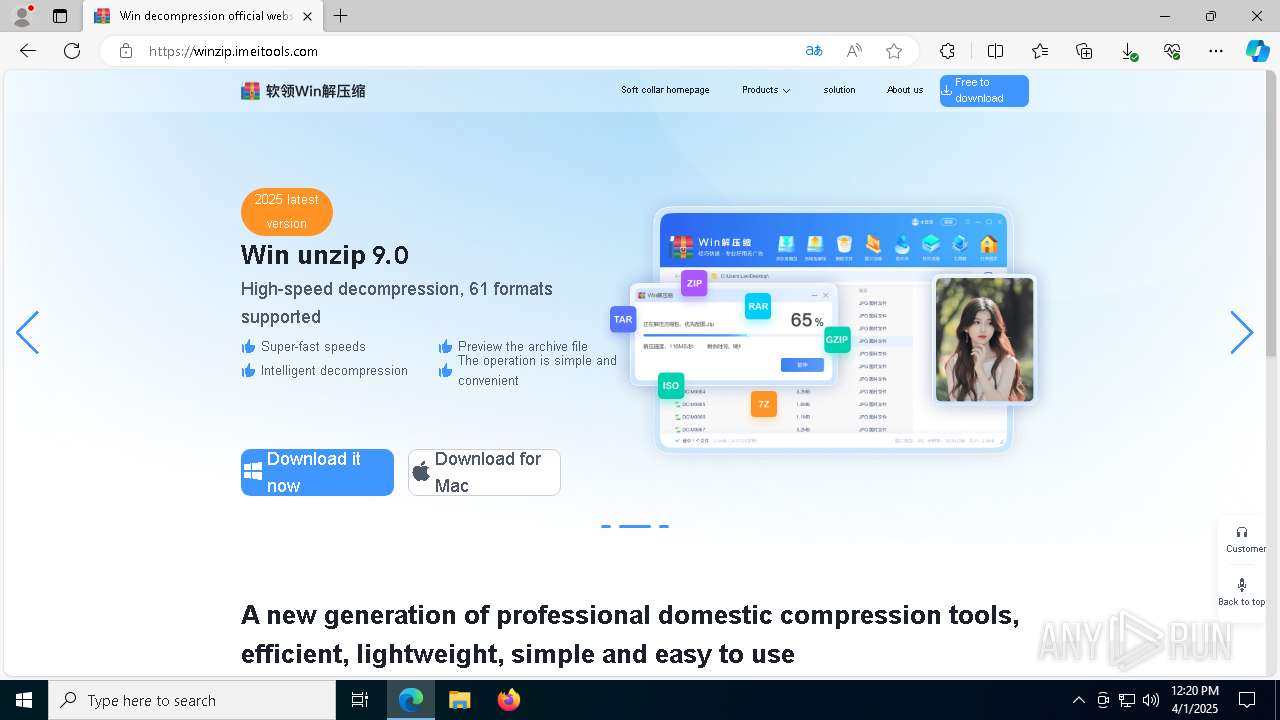
Task: Click the browser Back arrow
Action: [x=28, y=51]
